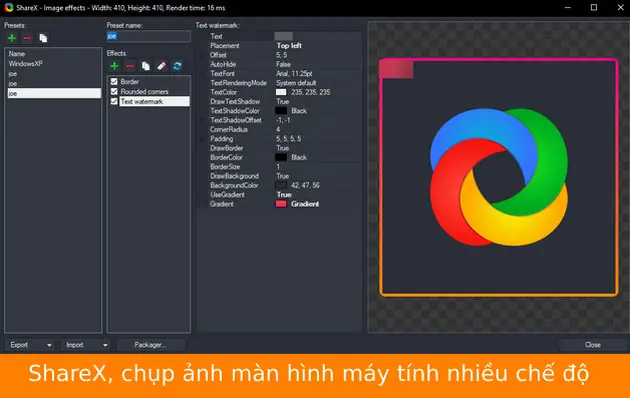
Task: Click the TextShadowColor black swatch
Action: (281, 111)
